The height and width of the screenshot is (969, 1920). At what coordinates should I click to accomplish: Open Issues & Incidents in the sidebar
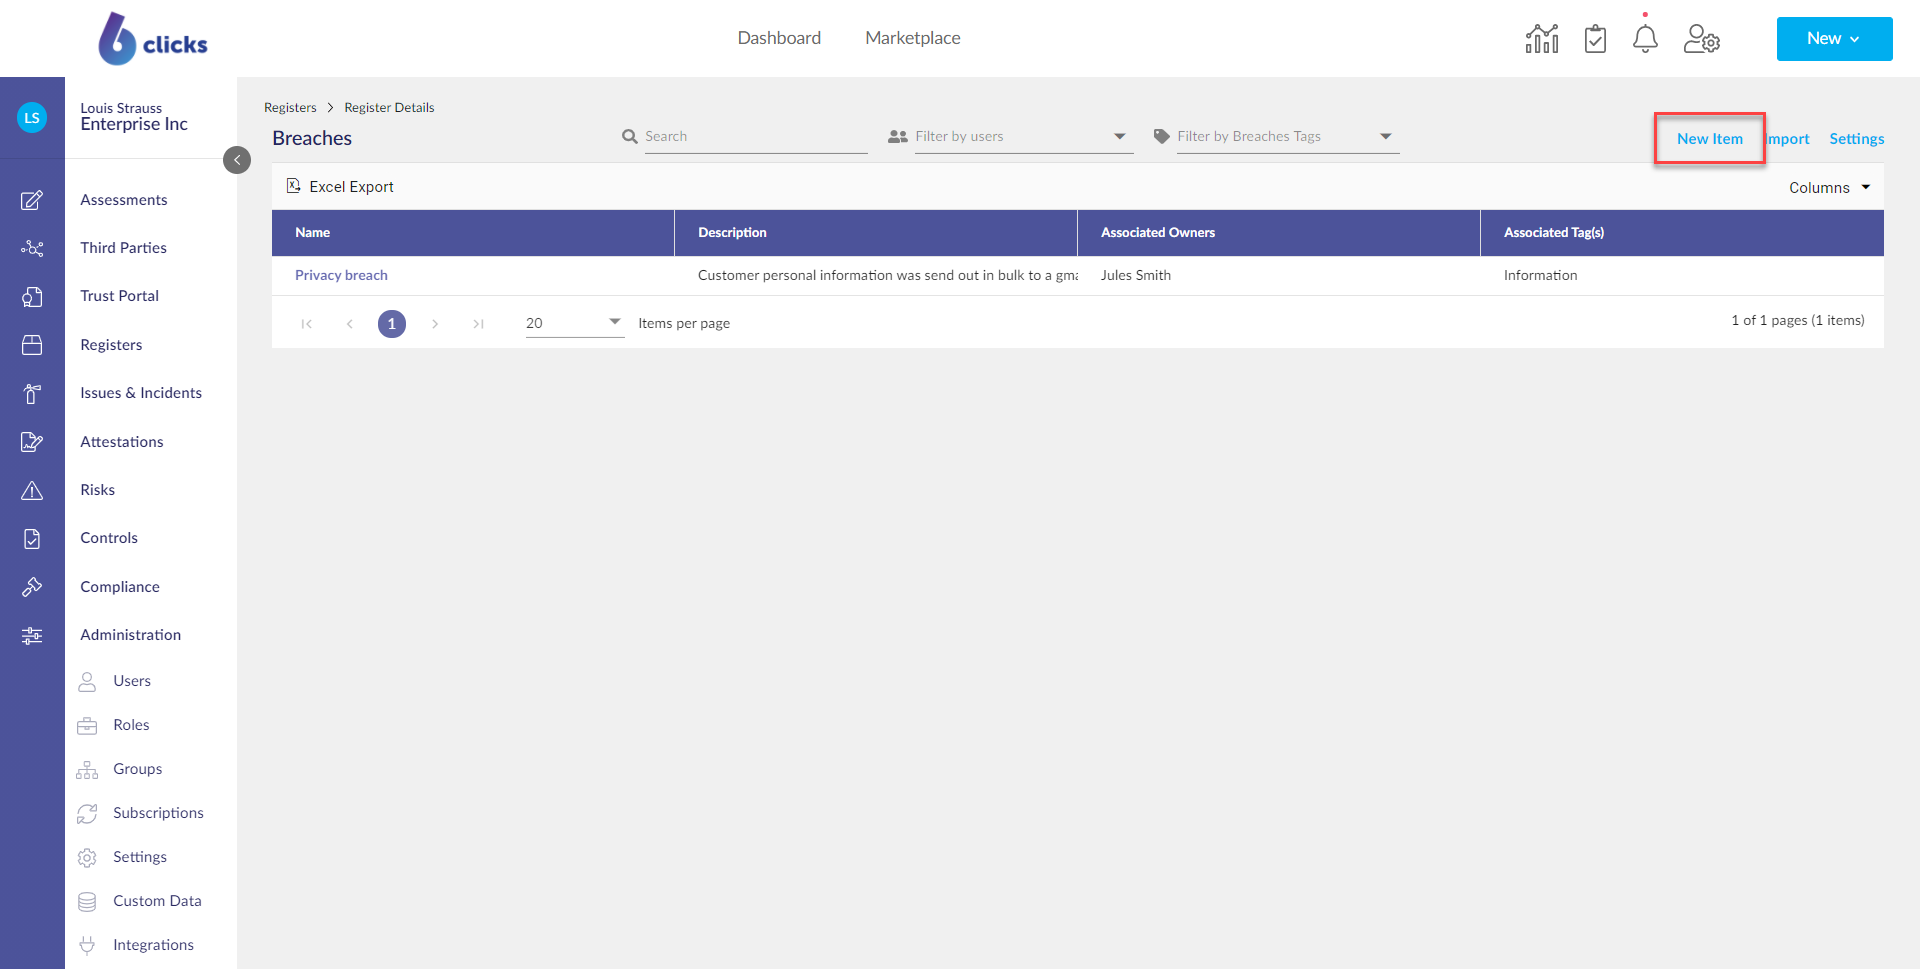pos(141,393)
